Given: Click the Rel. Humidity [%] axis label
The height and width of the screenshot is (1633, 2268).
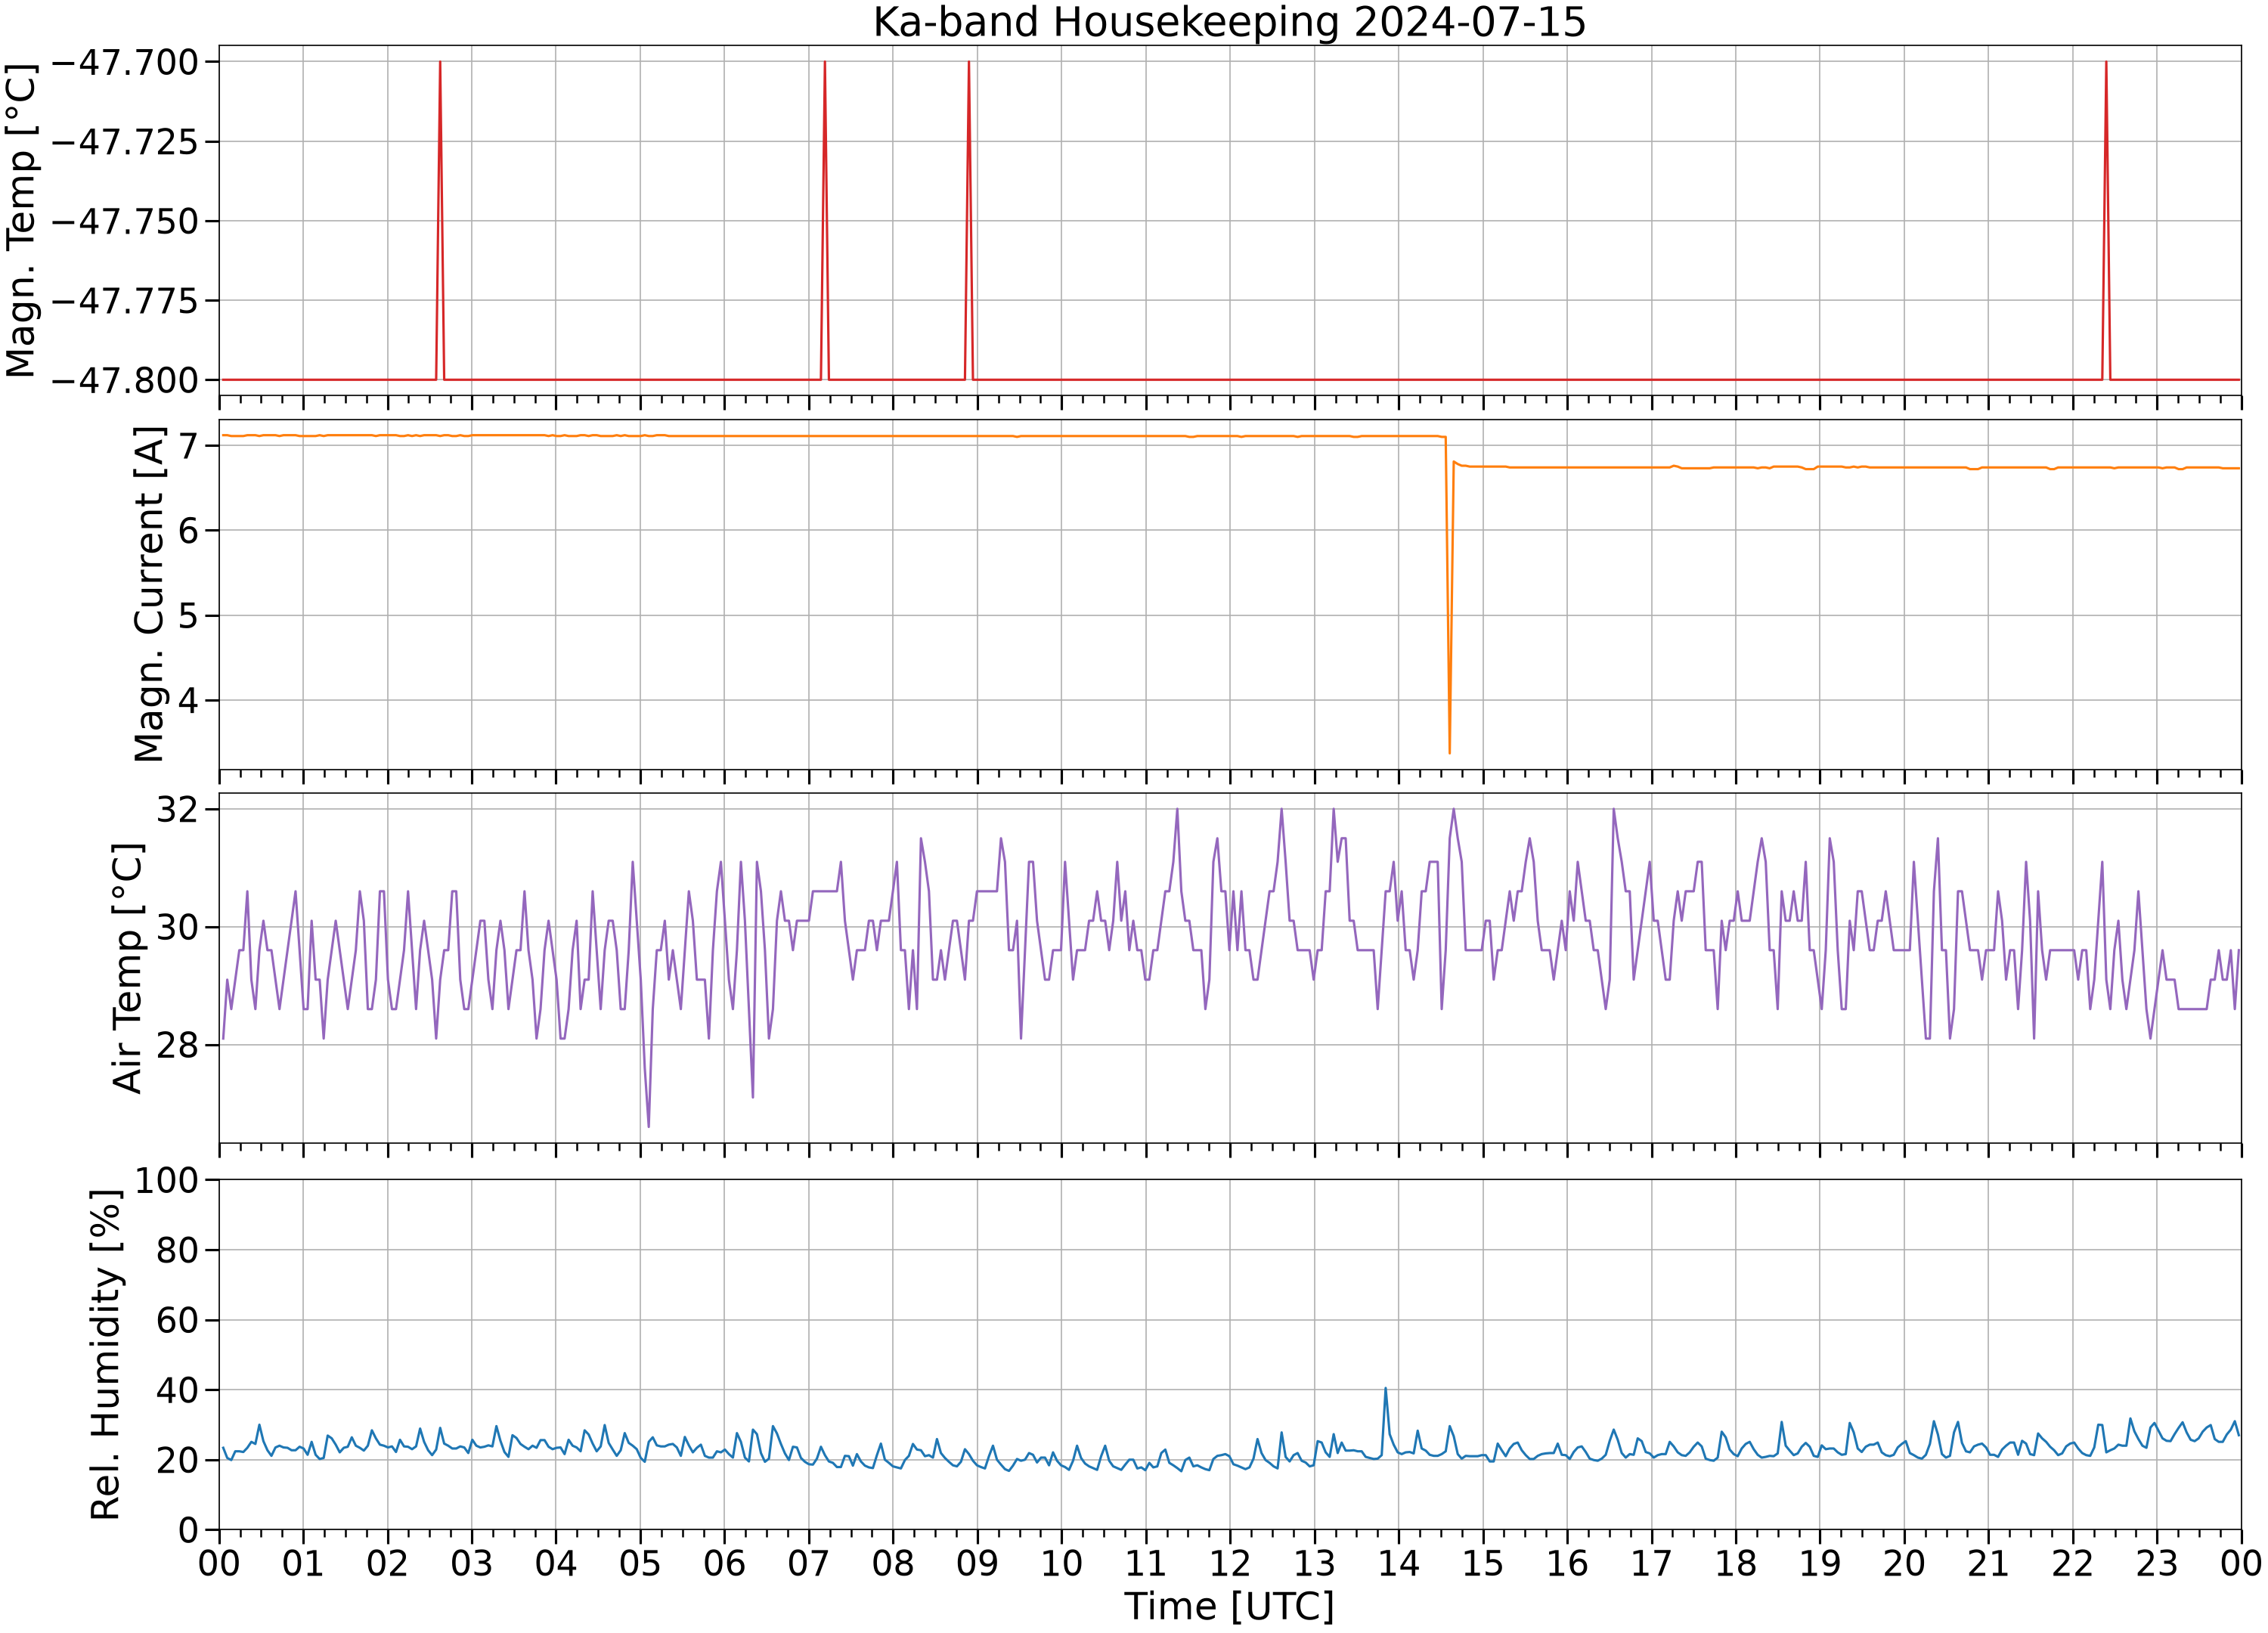Looking at the screenshot, I should [x=106, y=1355].
